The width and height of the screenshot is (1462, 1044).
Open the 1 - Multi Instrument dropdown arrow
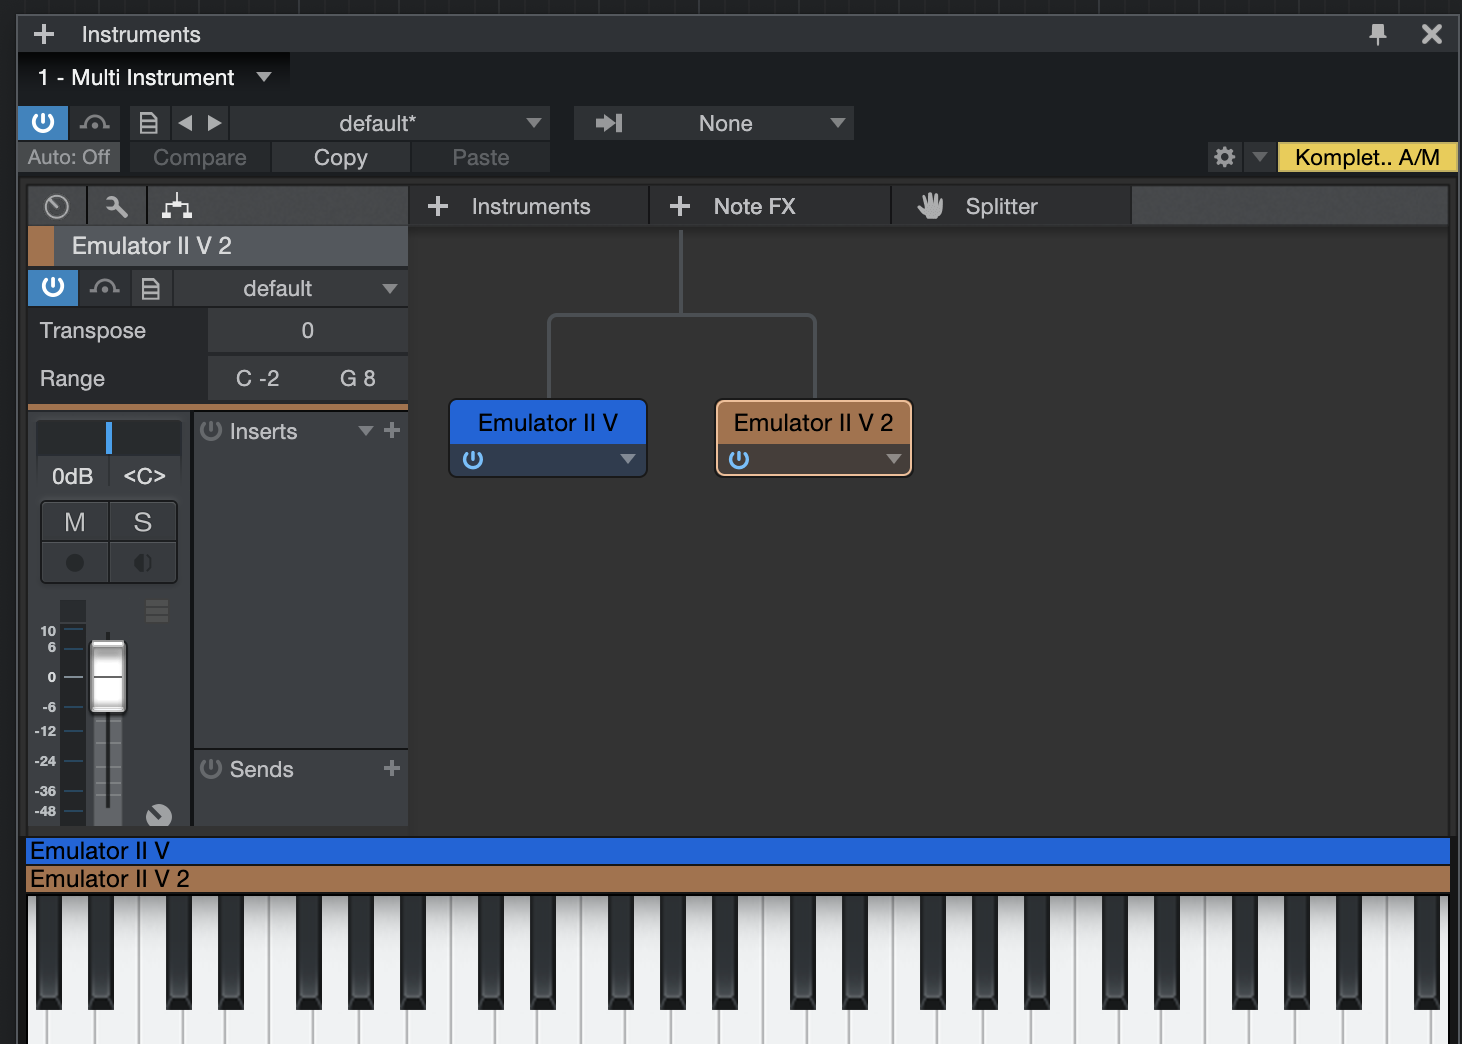point(264,77)
